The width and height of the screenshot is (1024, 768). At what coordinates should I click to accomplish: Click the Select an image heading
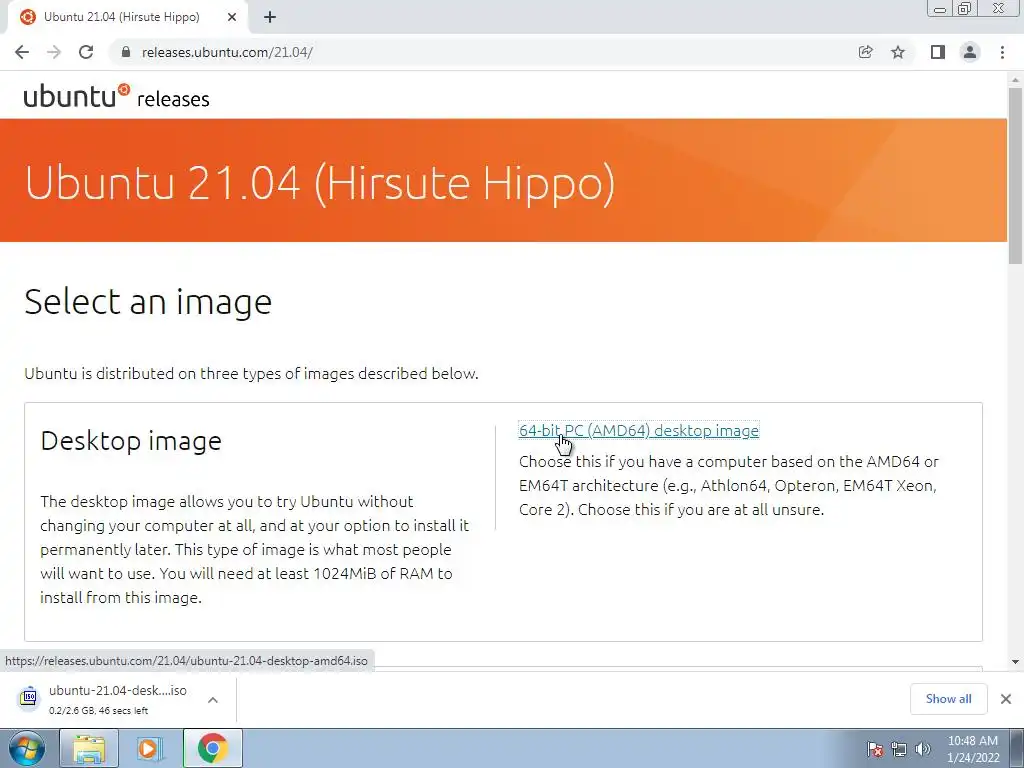coord(148,302)
